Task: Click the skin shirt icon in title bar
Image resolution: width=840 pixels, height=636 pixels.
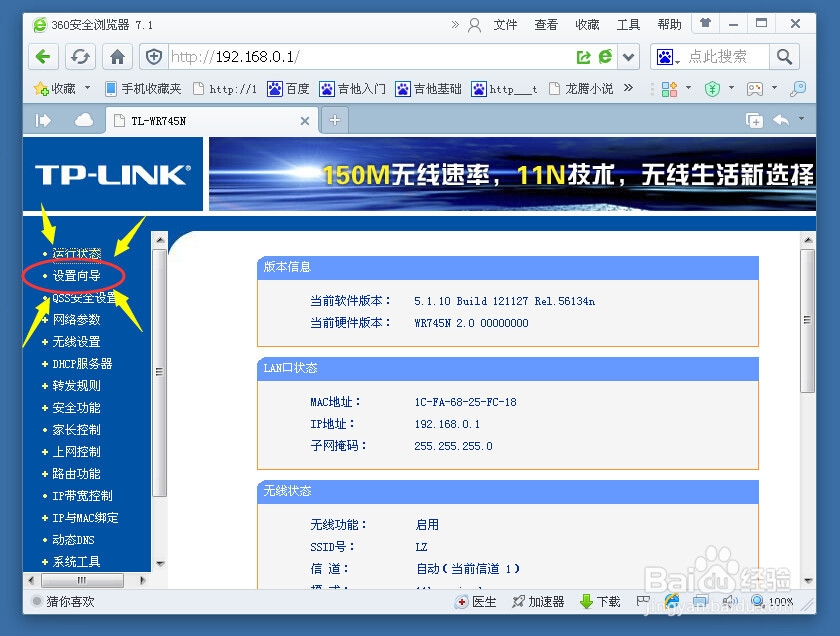Action: pos(706,23)
